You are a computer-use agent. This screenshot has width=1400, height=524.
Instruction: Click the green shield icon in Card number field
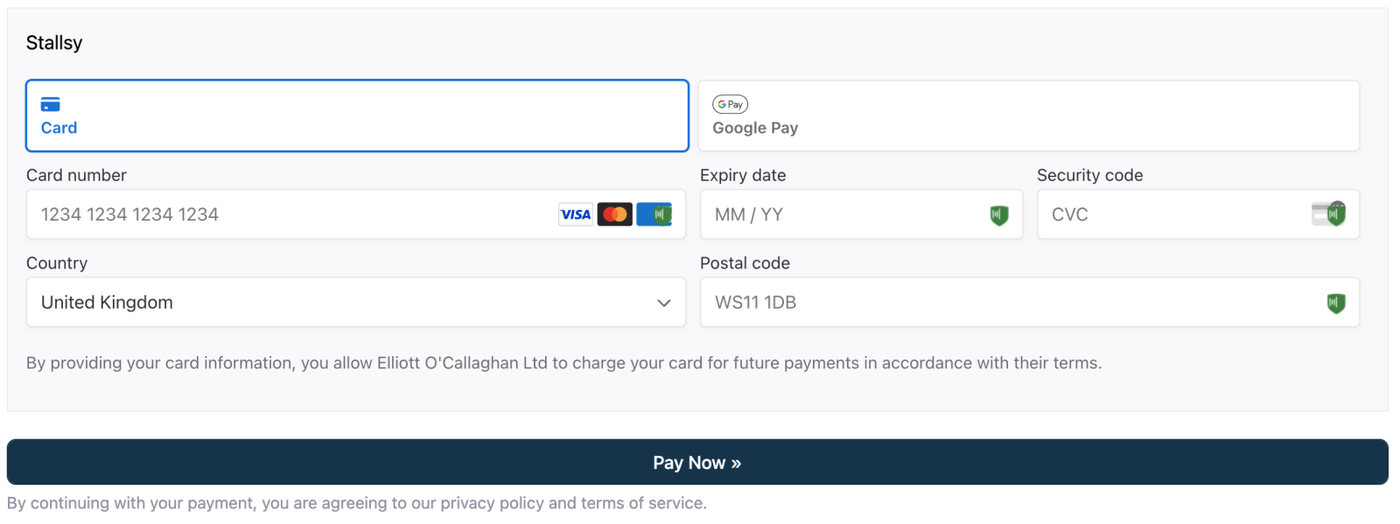point(660,214)
